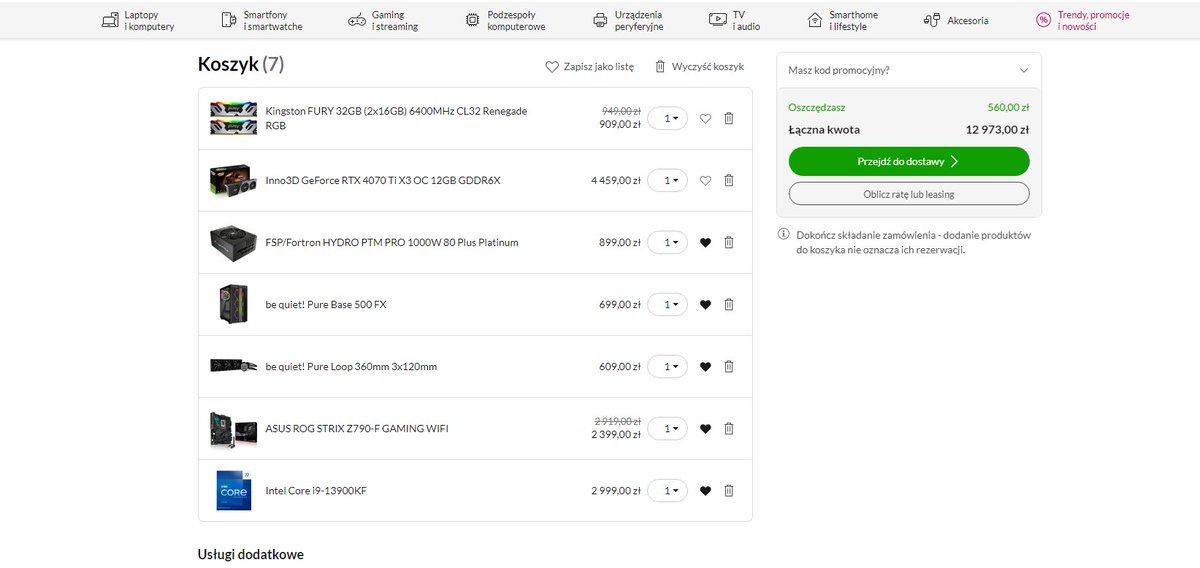
Task: Toggle heart for be quiet! Pure Base 500 FX
Action: pyautogui.click(x=705, y=304)
